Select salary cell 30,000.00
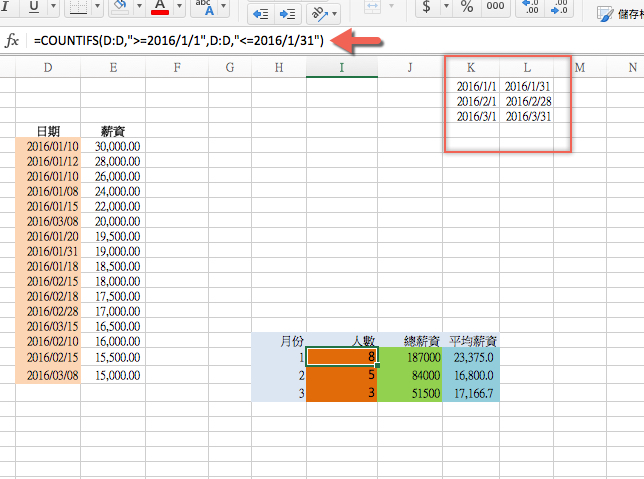 coord(113,146)
